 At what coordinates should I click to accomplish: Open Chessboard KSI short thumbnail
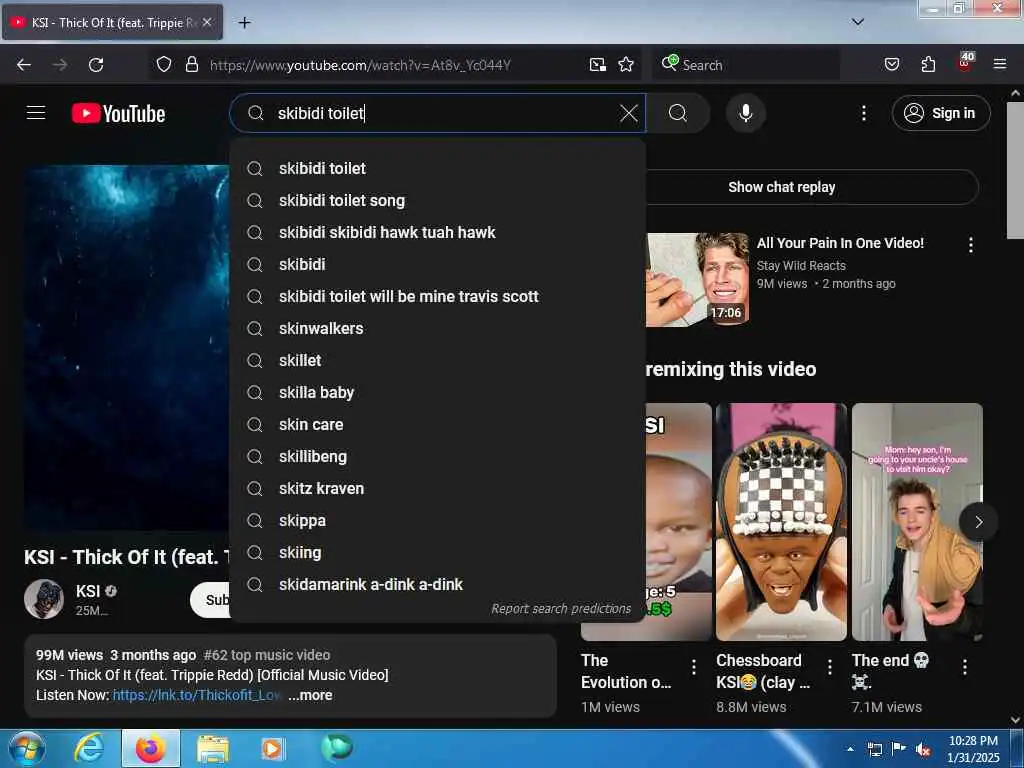(781, 522)
